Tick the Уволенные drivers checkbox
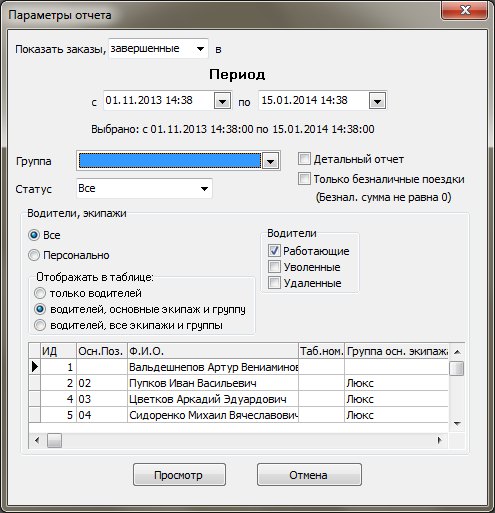The width and height of the screenshot is (495, 513). point(274,267)
